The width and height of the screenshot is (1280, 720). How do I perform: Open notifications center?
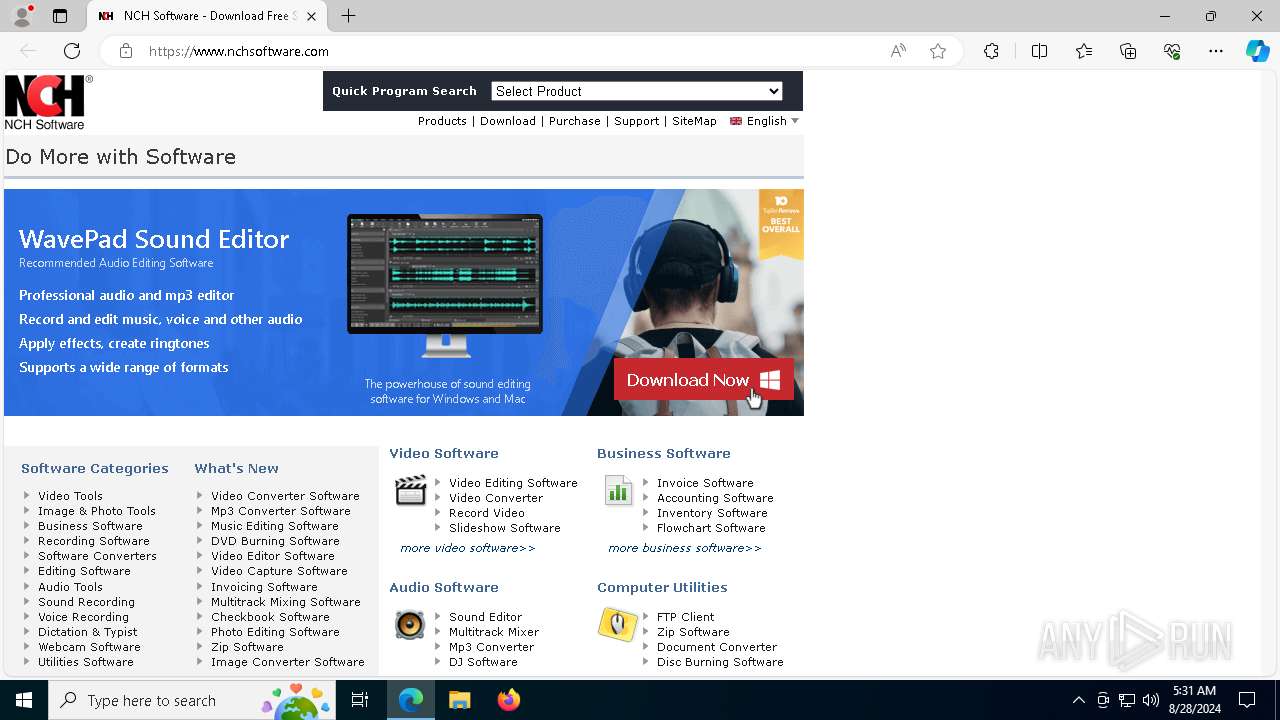[1247, 700]
